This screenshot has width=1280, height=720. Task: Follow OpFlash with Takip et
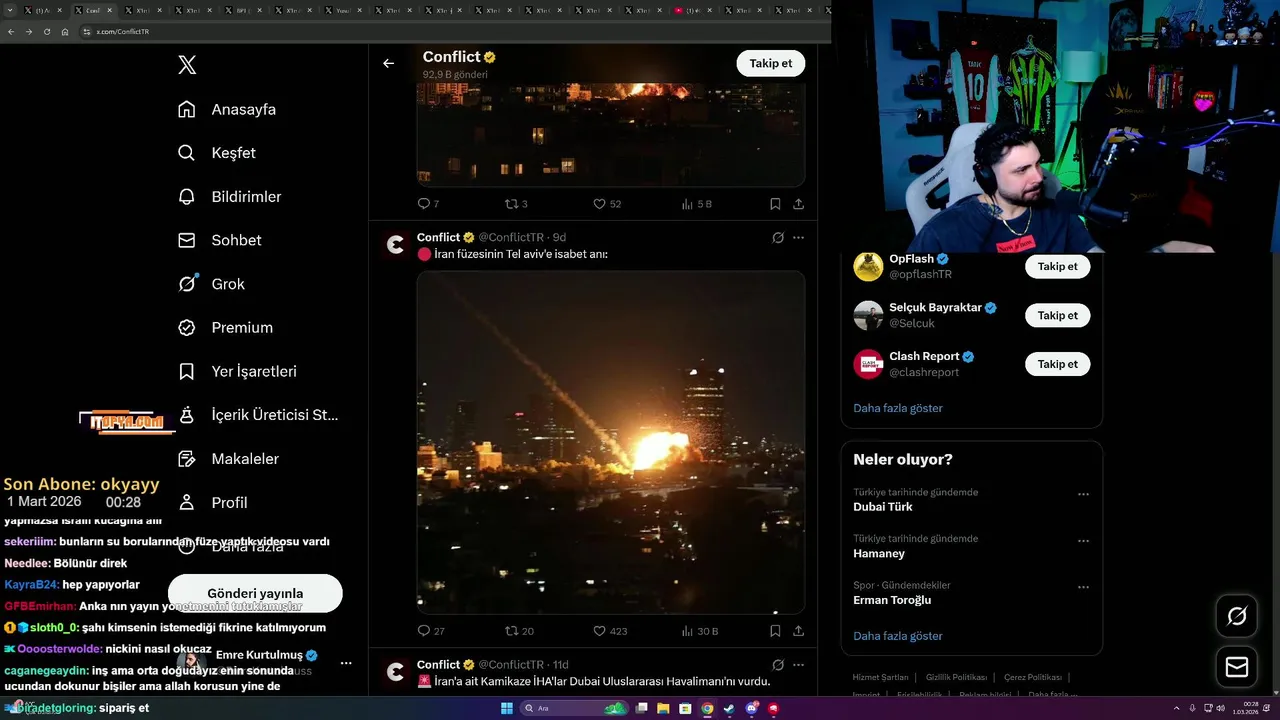[x=1057, y=267]
